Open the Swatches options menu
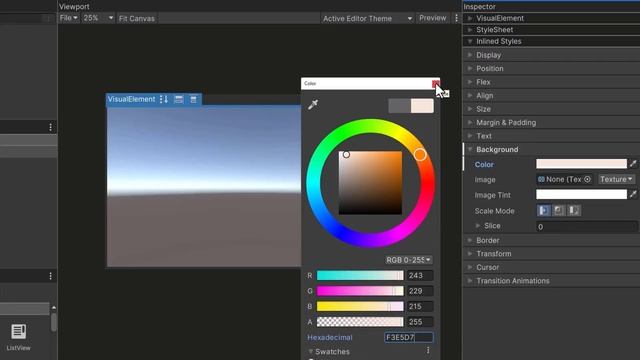The image size is (640, 360). click(428, 350)
